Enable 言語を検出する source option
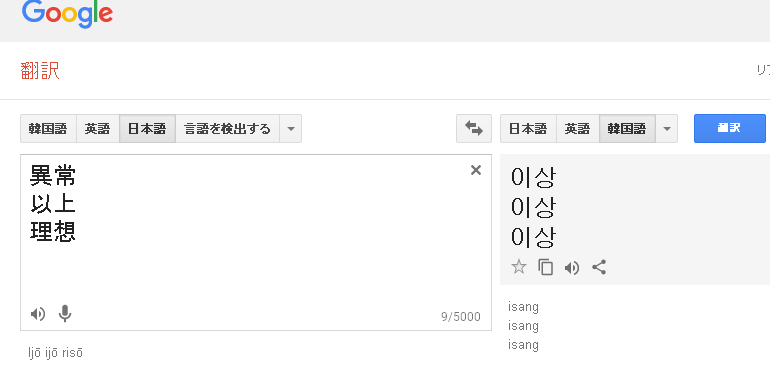 click(x=227, y=129)
